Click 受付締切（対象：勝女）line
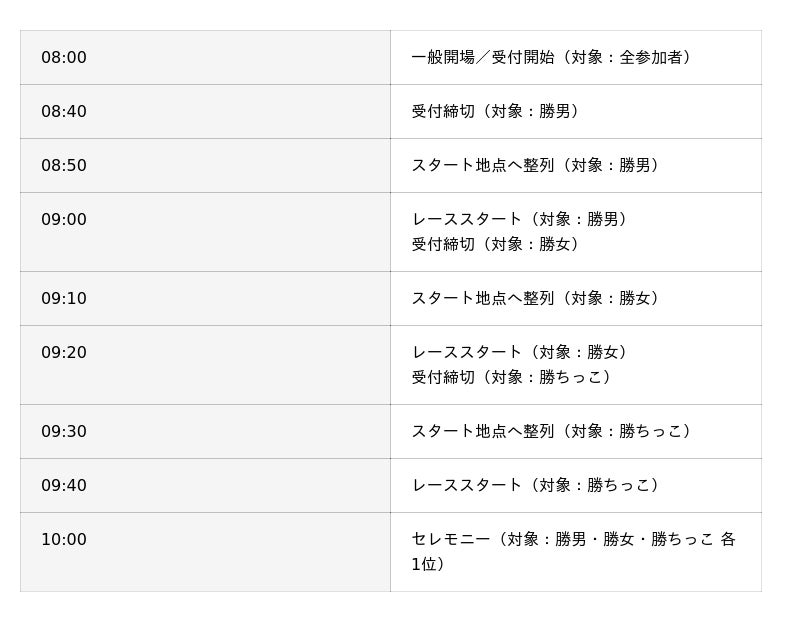This screenshot has width=800, height=622. (x=498, y=245)
